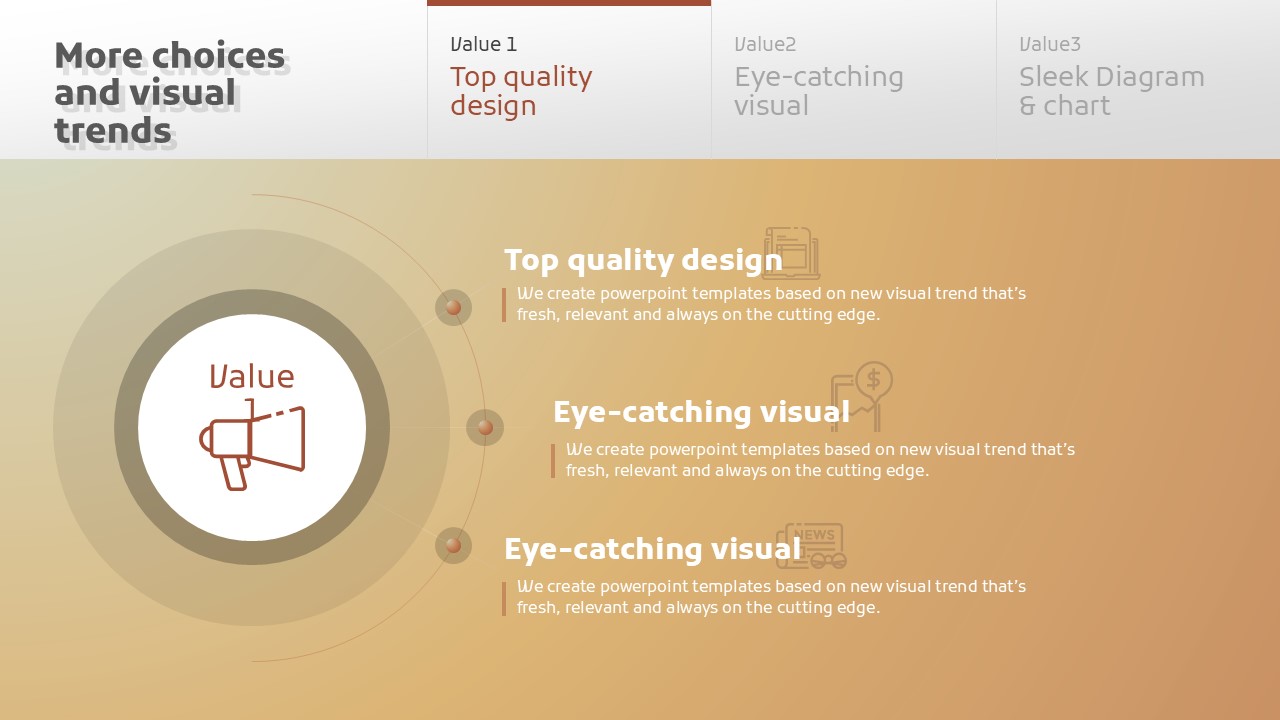Click the bottom bullet dot near the news heading
Screen dimensions: 1280x720
(453, 545)
